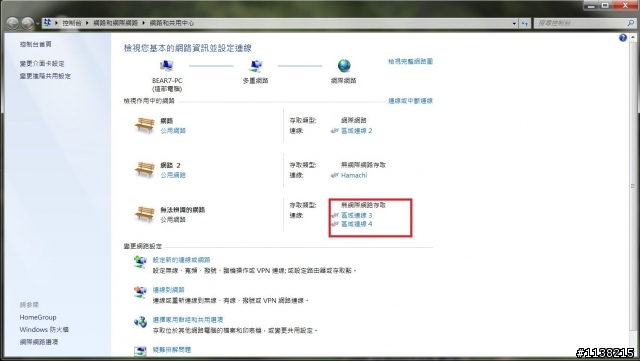Viewport: 640px width, 361px height.
Task: Click the scroll up arrow of the scrollbar
Action: click(x=633, y=38)
